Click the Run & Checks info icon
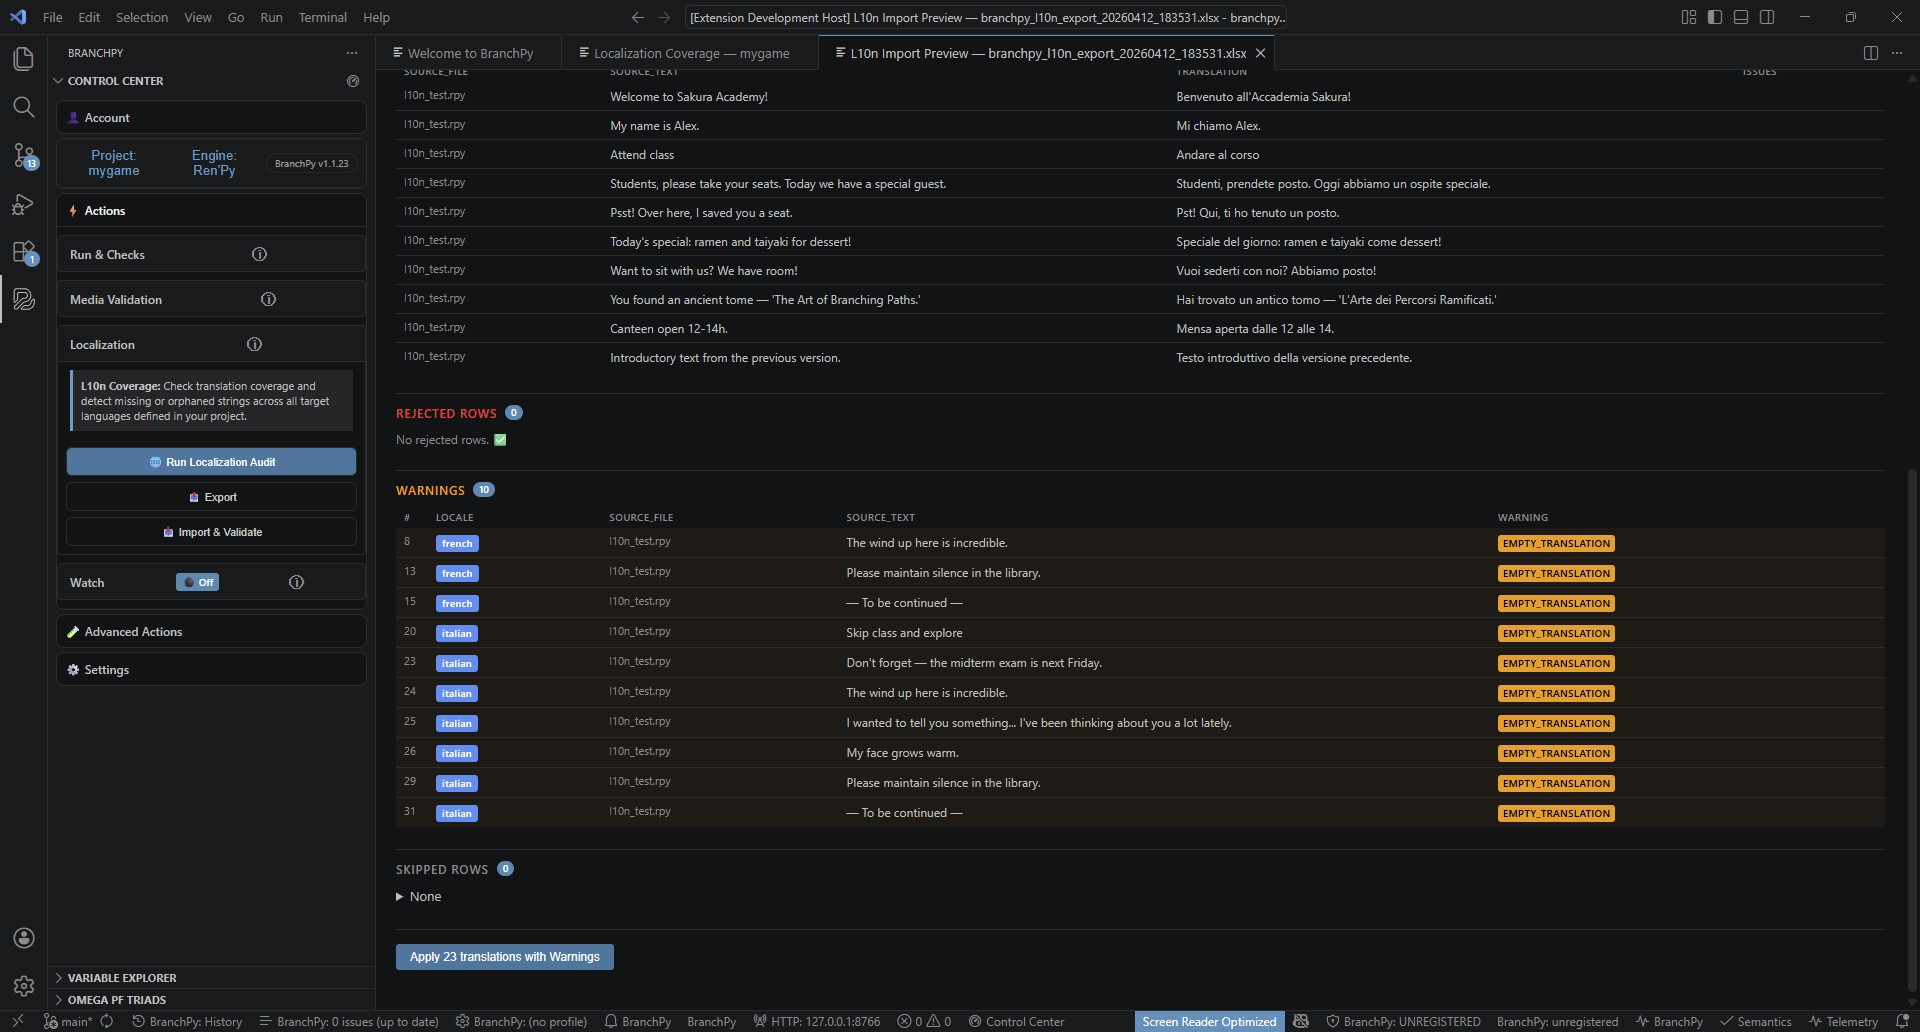This screenshot has height=1032, width=1920. click(x=259, y=255)
